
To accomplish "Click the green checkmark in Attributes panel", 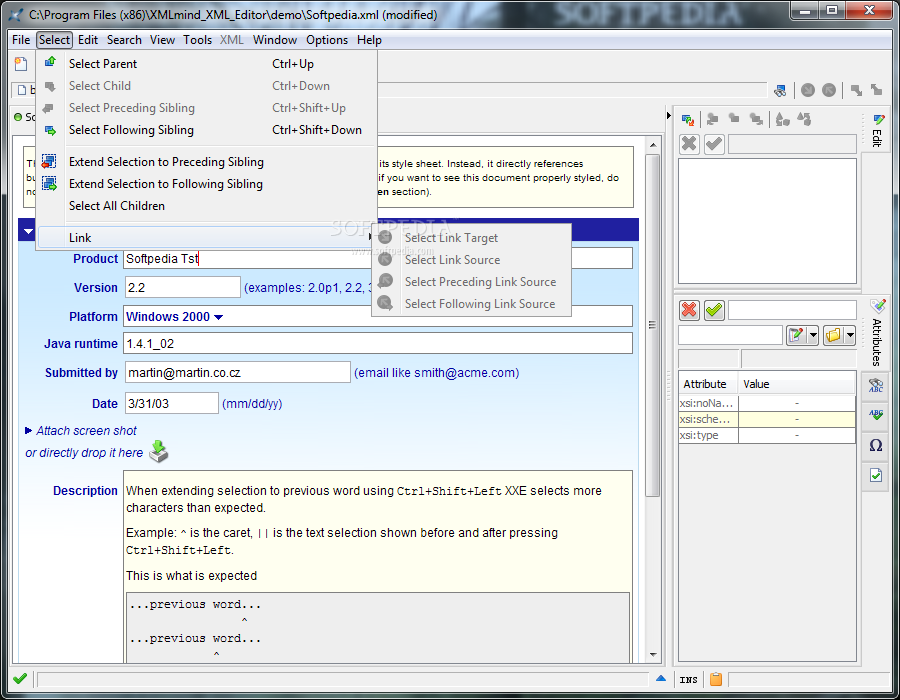I will pyautogui.click(x=714, y=310).
